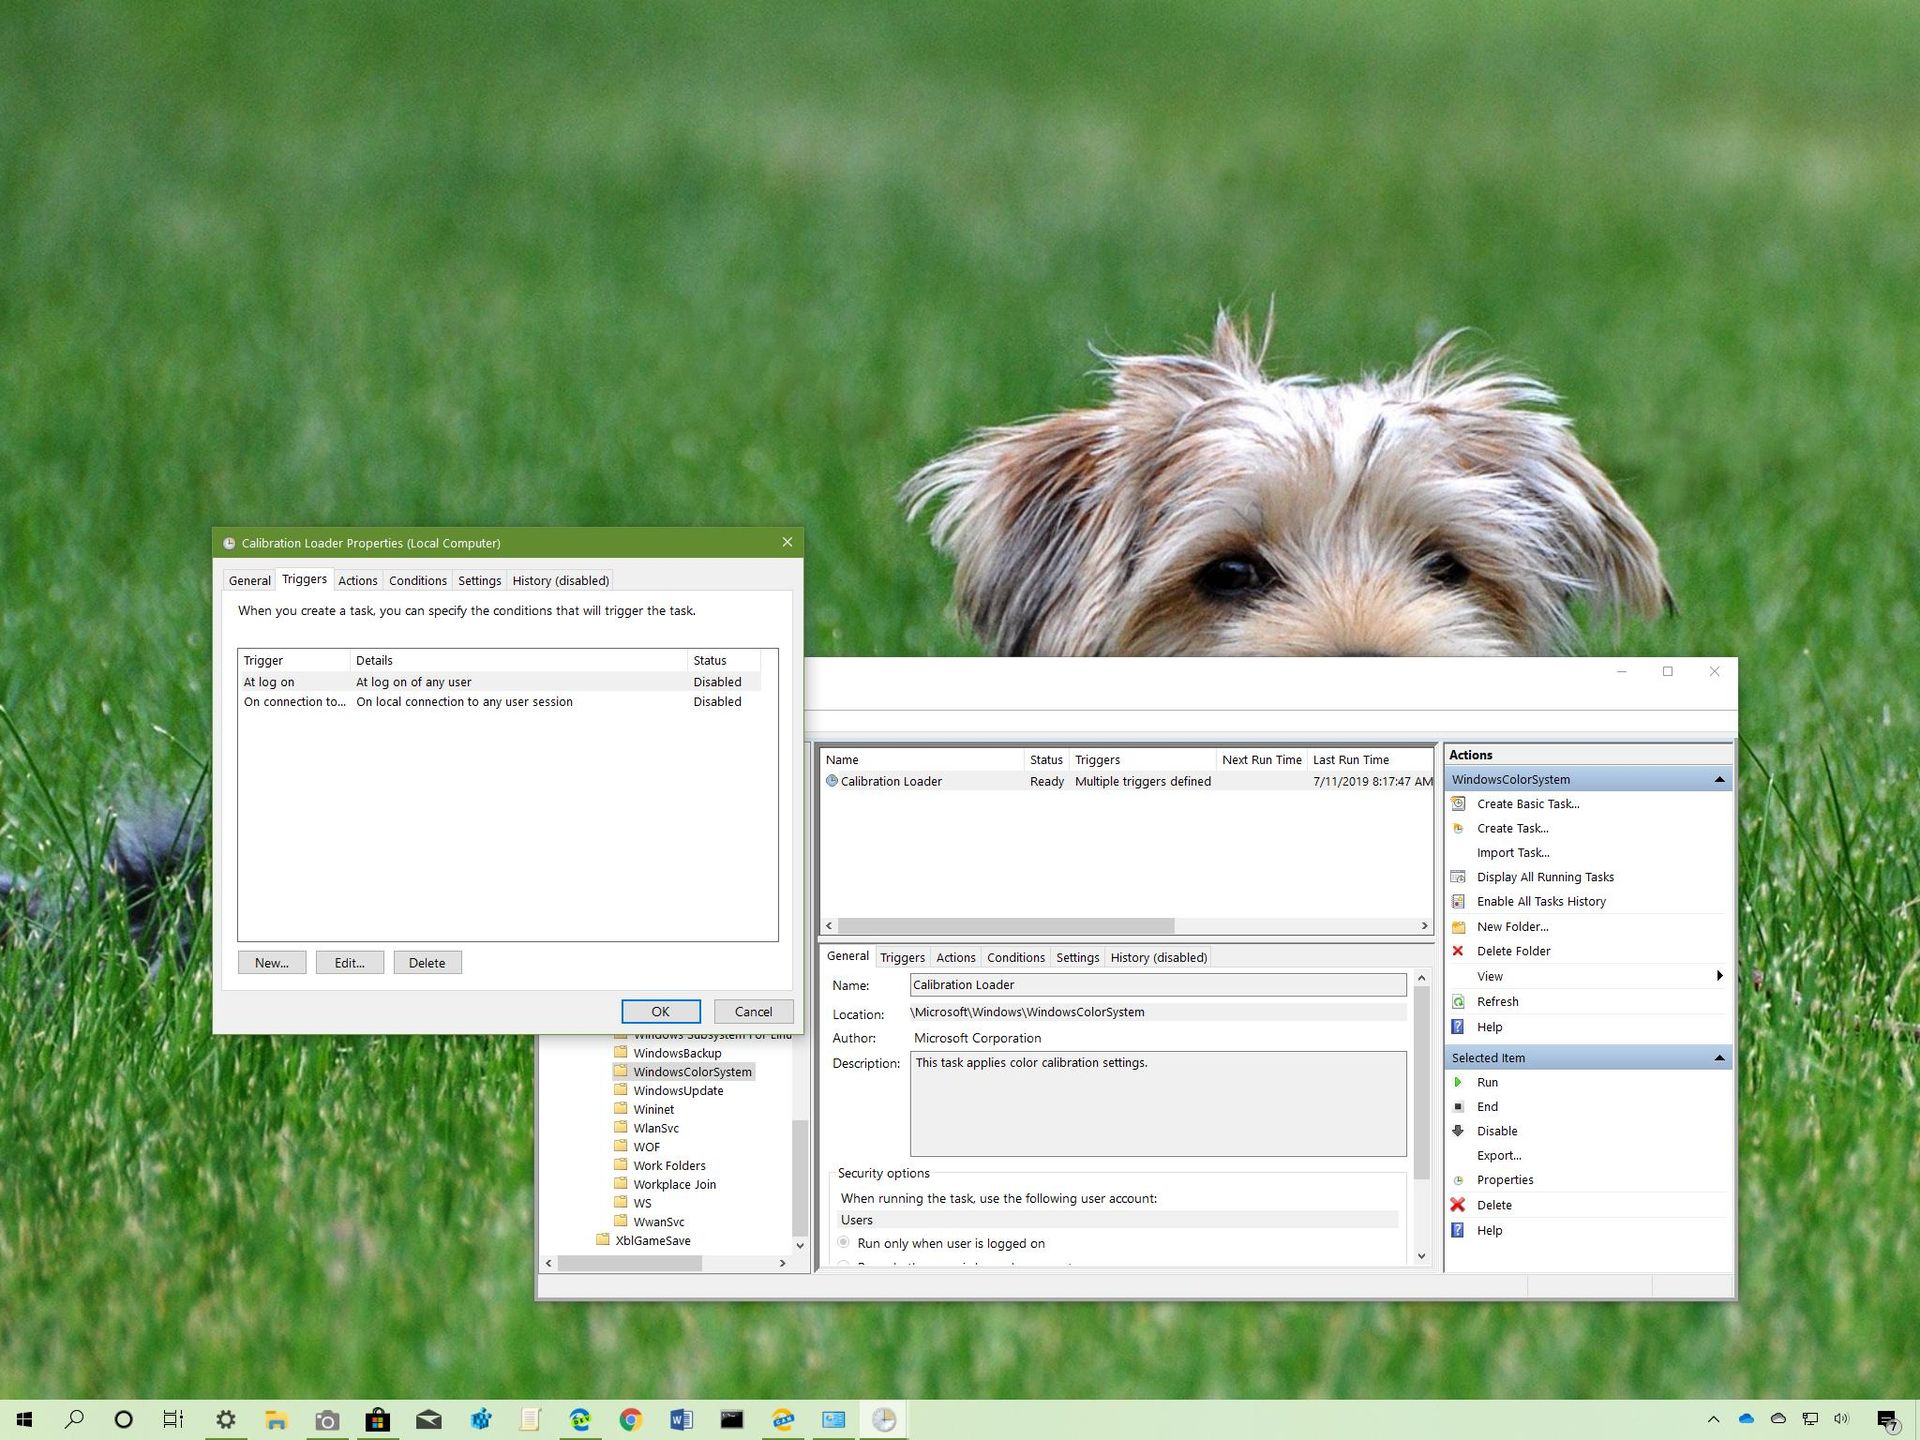Open the Actions tab in the properties dialog
Viewport: 1920px width, 1440px height.
[x=358, y=580]
